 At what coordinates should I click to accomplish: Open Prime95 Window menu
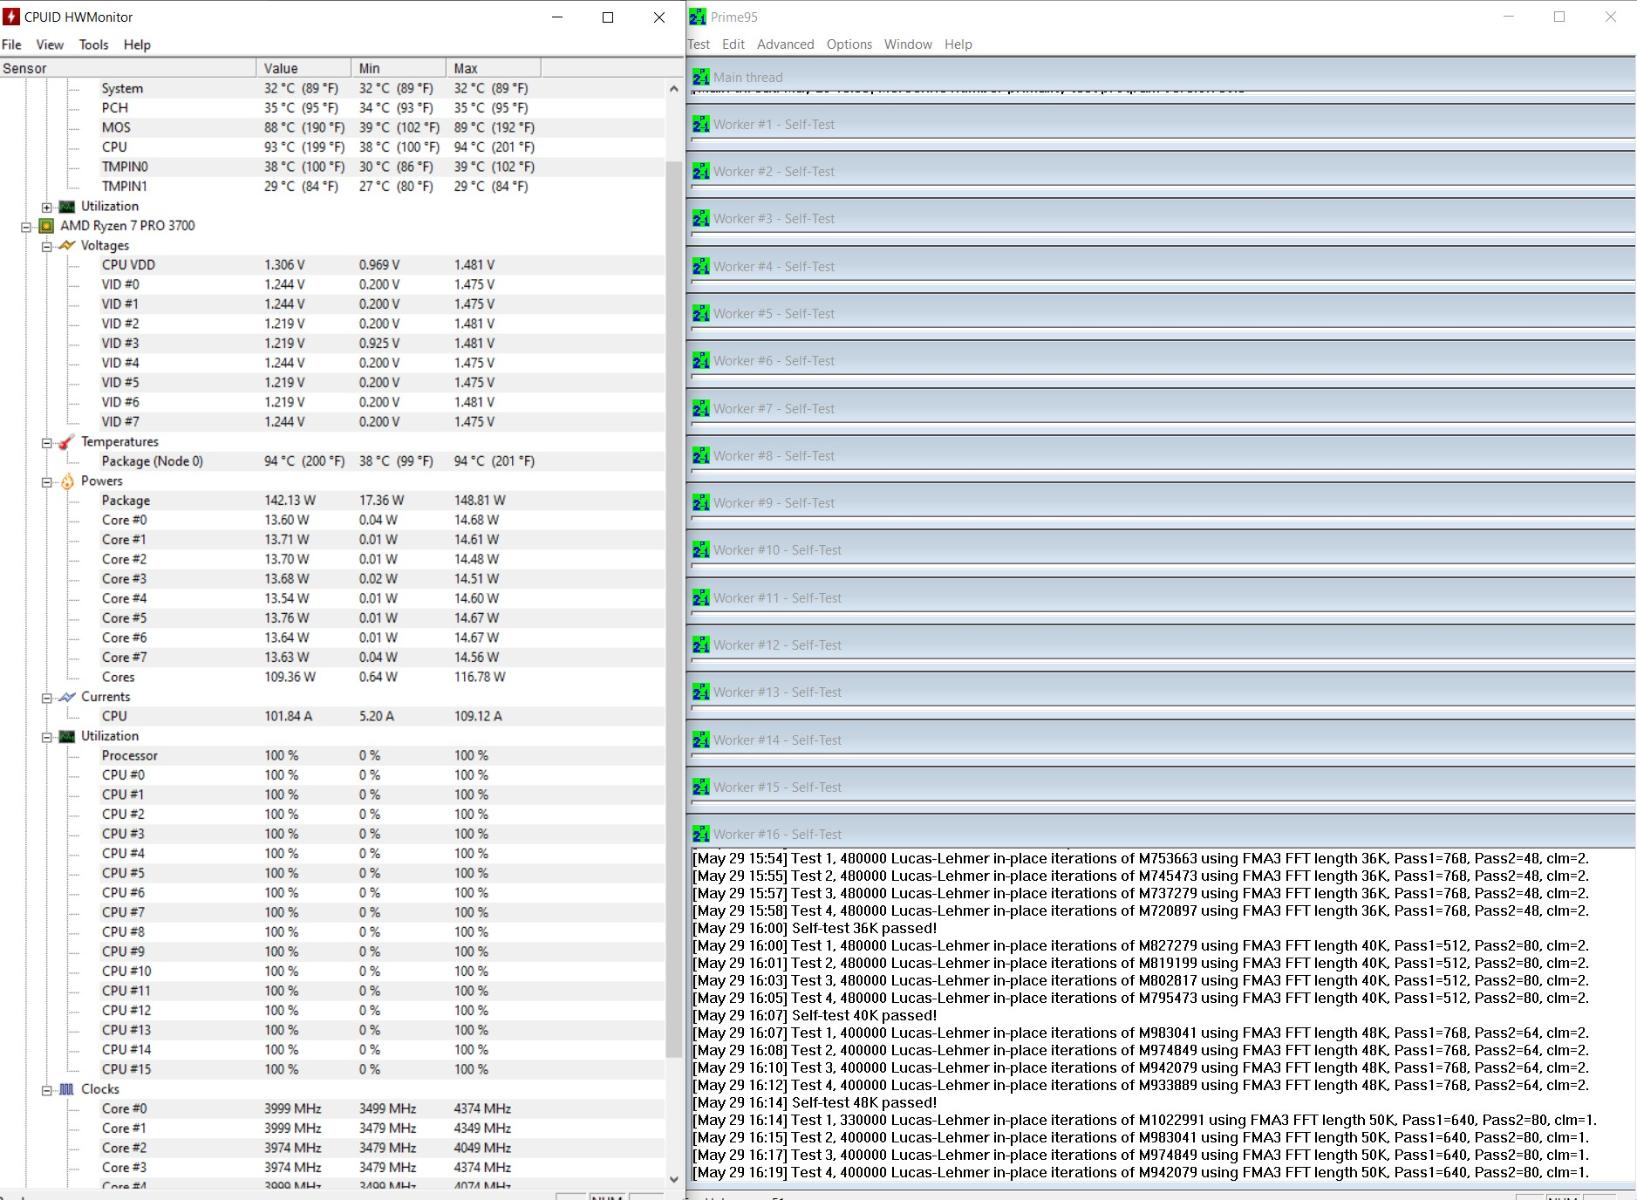[908, 45]
